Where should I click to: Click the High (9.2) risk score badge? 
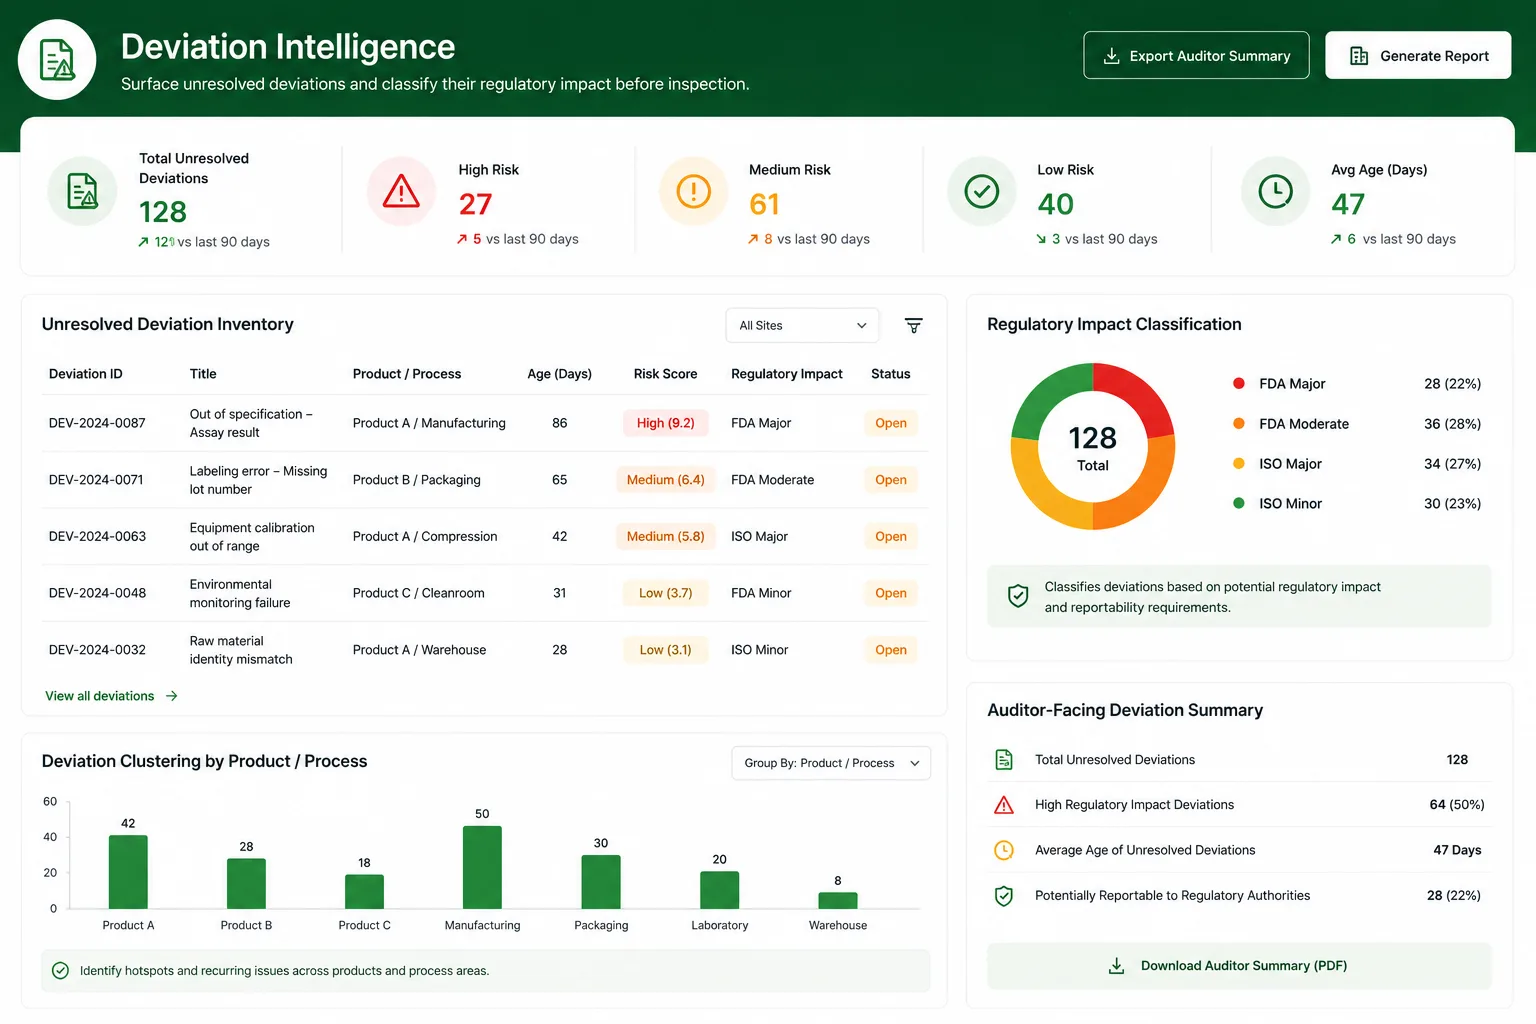[x=666, y=423]
